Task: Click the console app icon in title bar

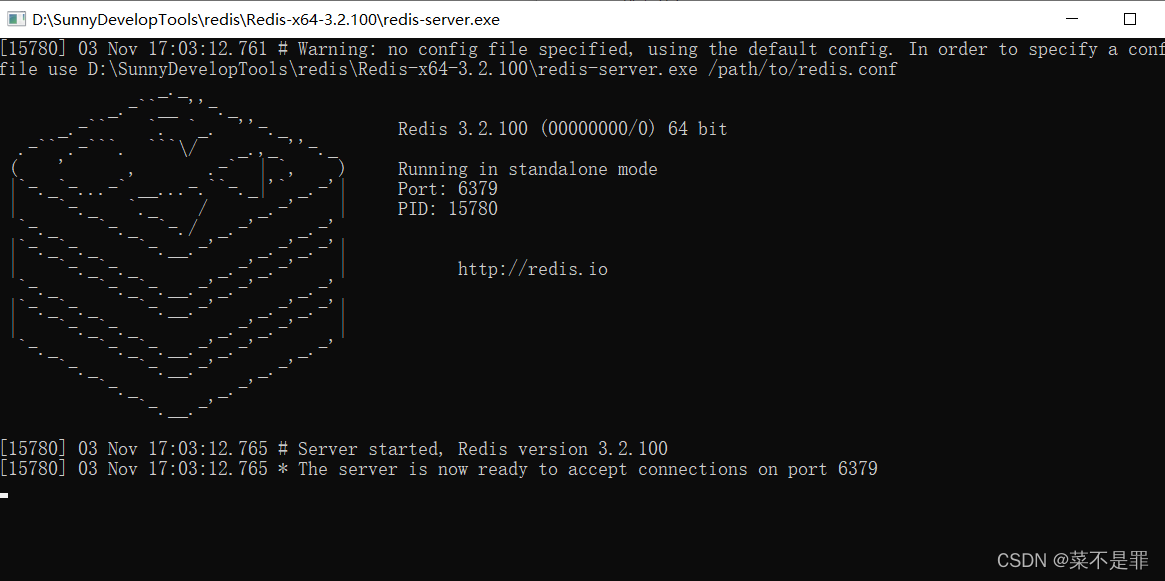Action: coord(16,19)
